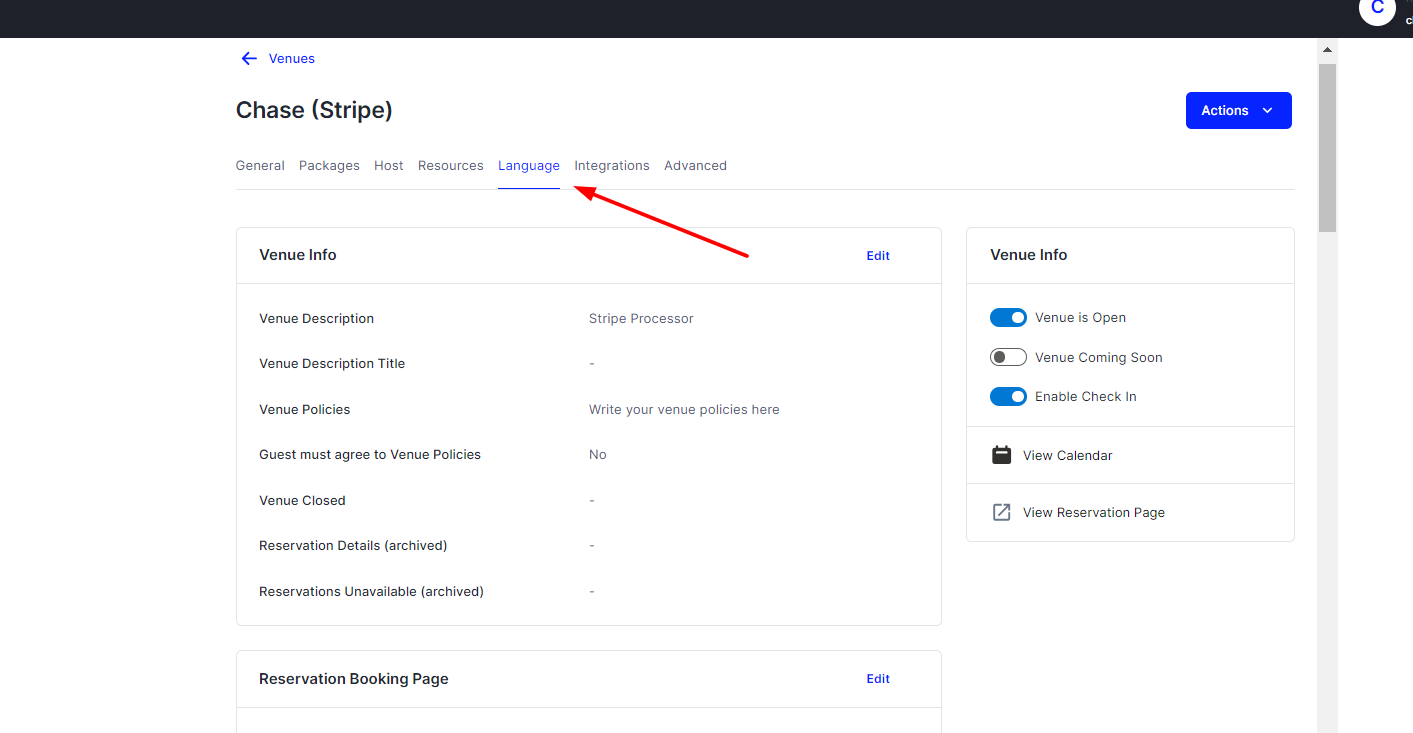Screen dimensions: 1413x733
Task: Switch to the General tab
Action: [x=260, y=165]
